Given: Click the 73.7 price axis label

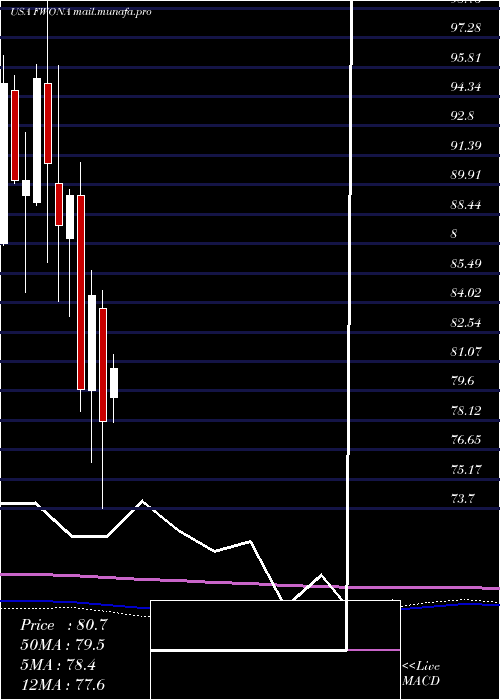Looking at the screenshot, I should click(462, 499).
